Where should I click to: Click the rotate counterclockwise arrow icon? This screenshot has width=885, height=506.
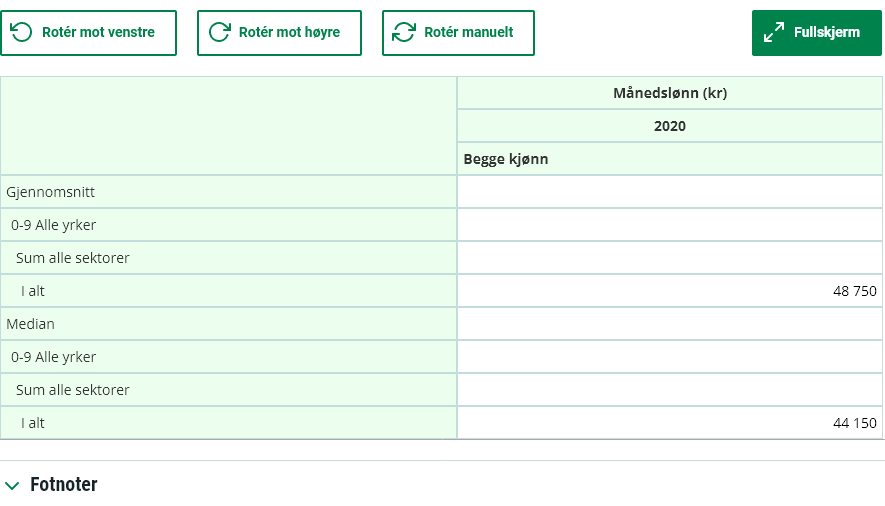point(22,33)
